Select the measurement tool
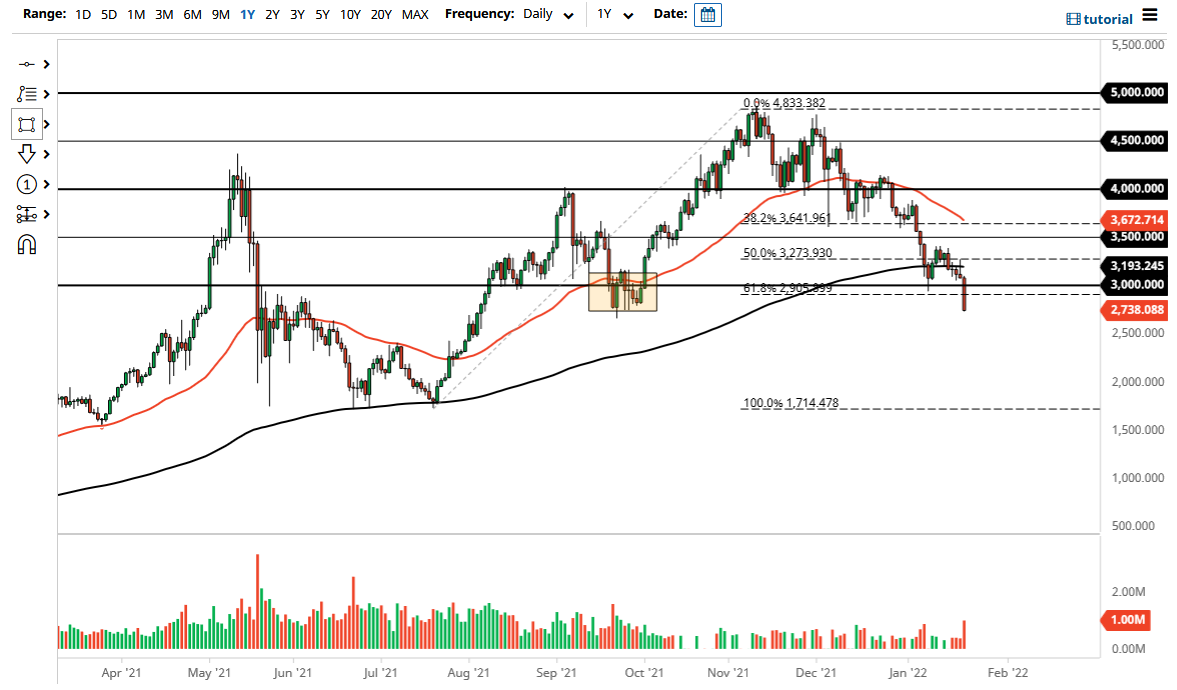This screenshot has width=1177, height=690. click(x=28, y=213)
